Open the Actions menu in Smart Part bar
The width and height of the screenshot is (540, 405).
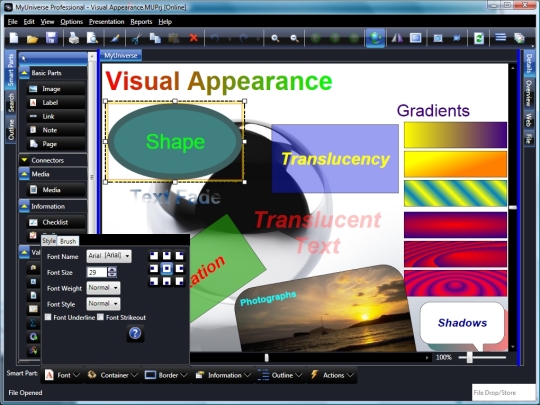pos(332,375)
